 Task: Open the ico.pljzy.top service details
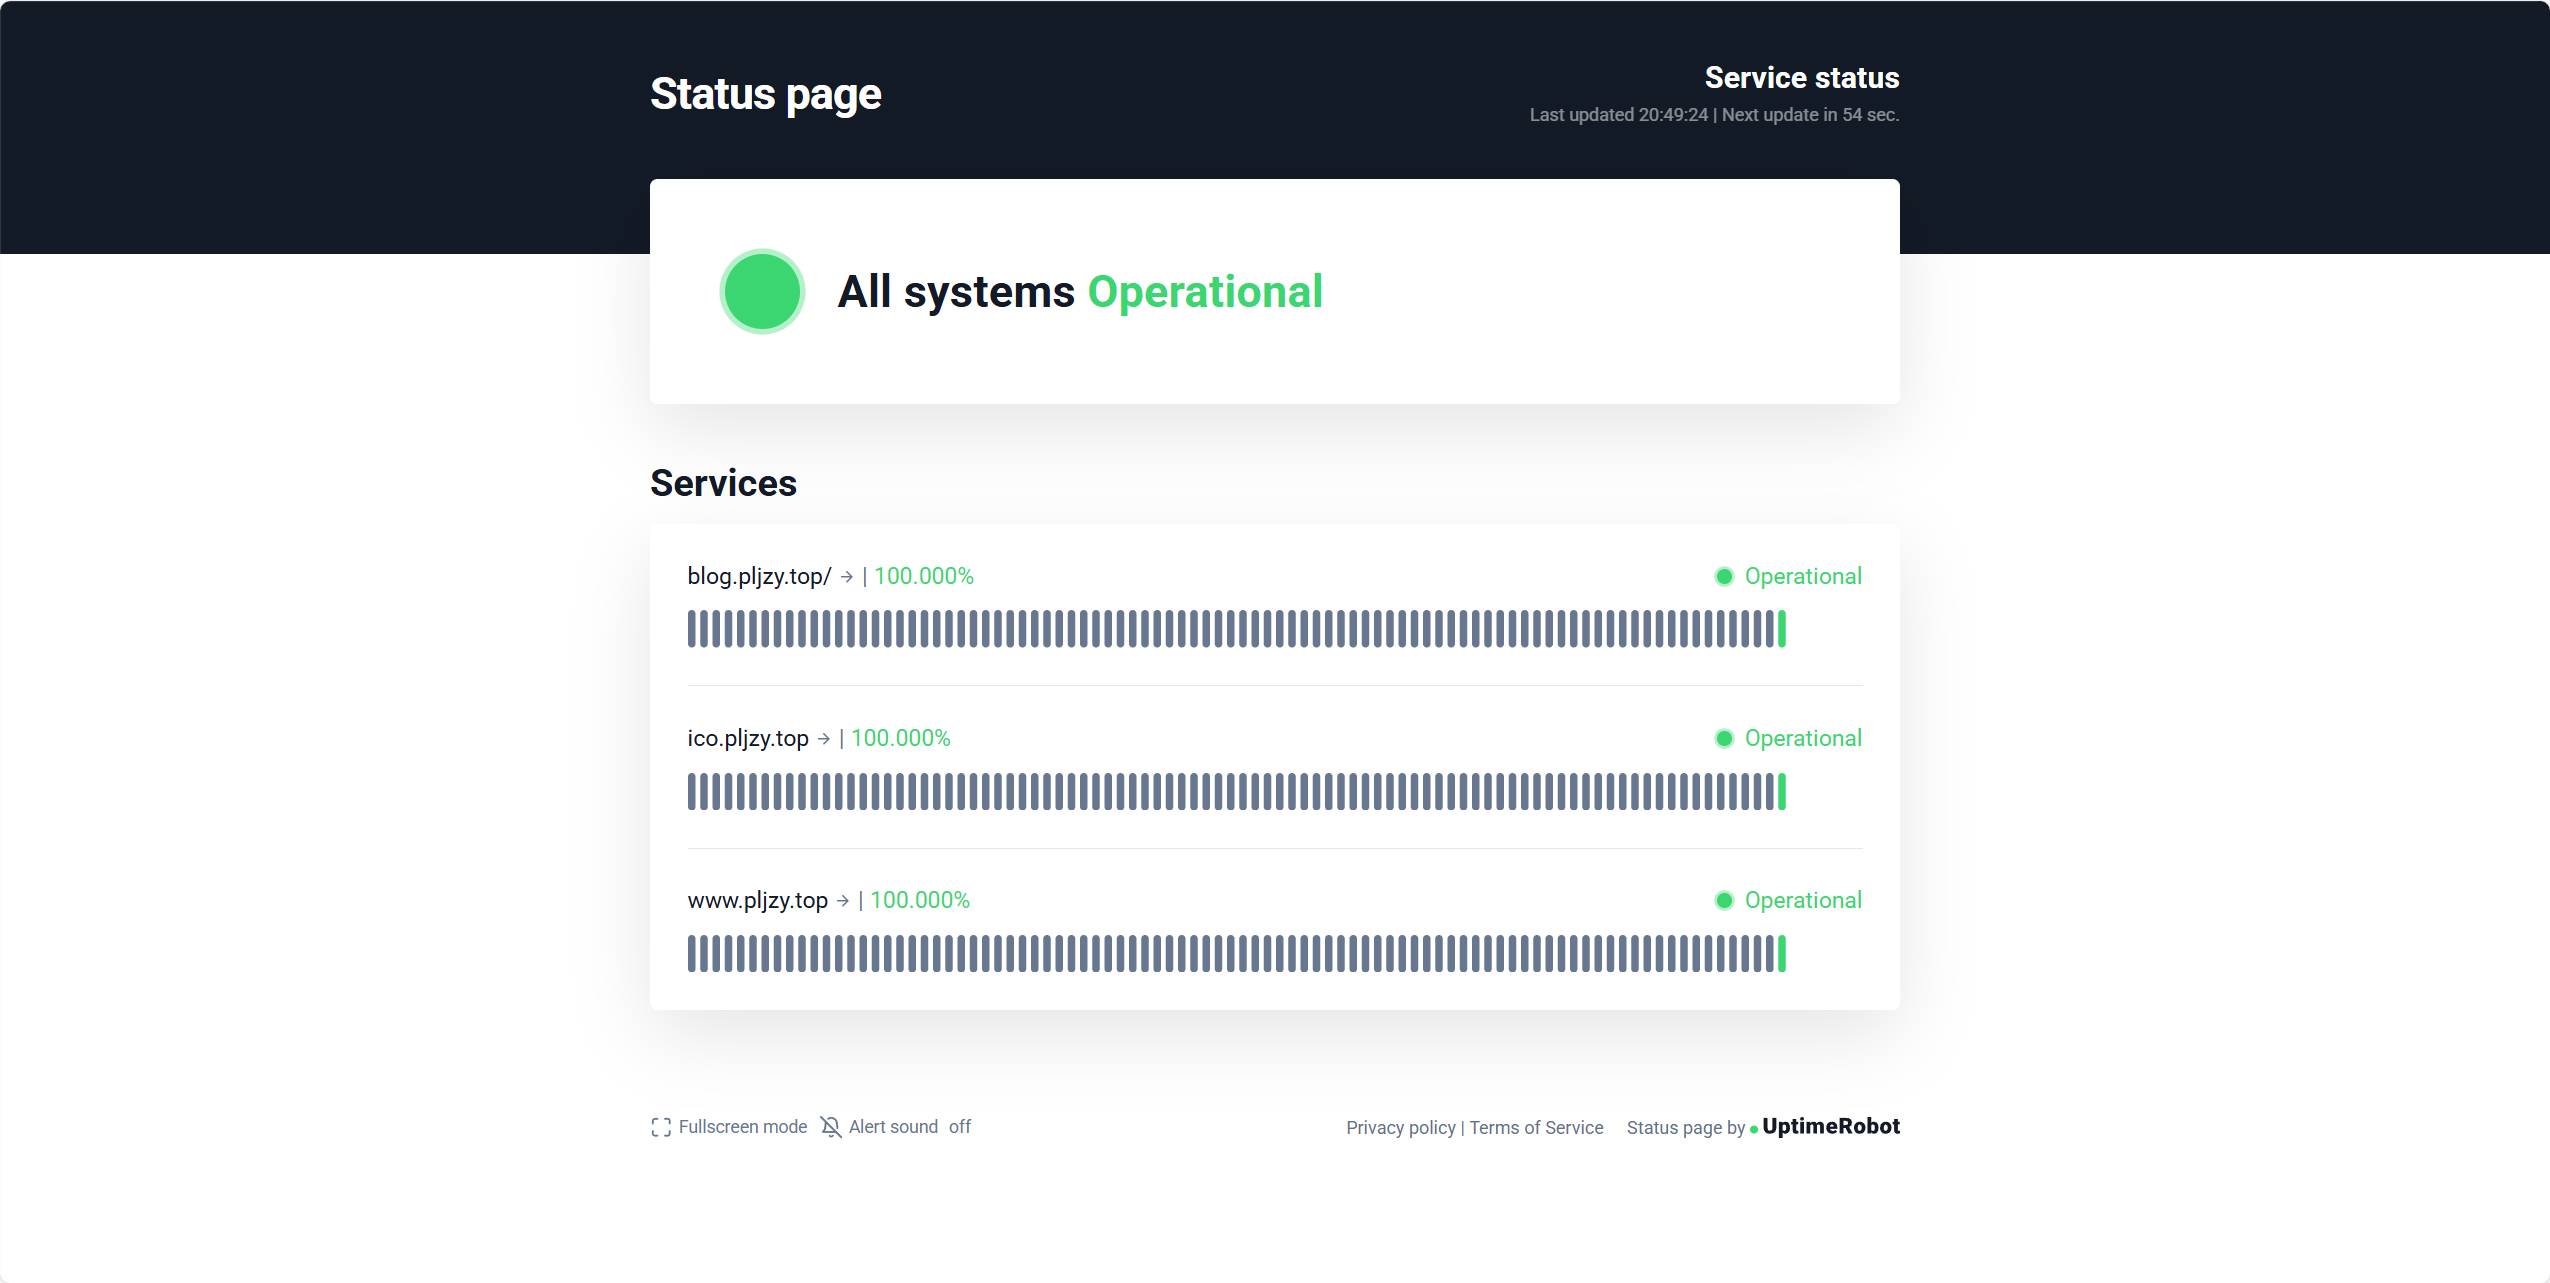pos(747,739)
